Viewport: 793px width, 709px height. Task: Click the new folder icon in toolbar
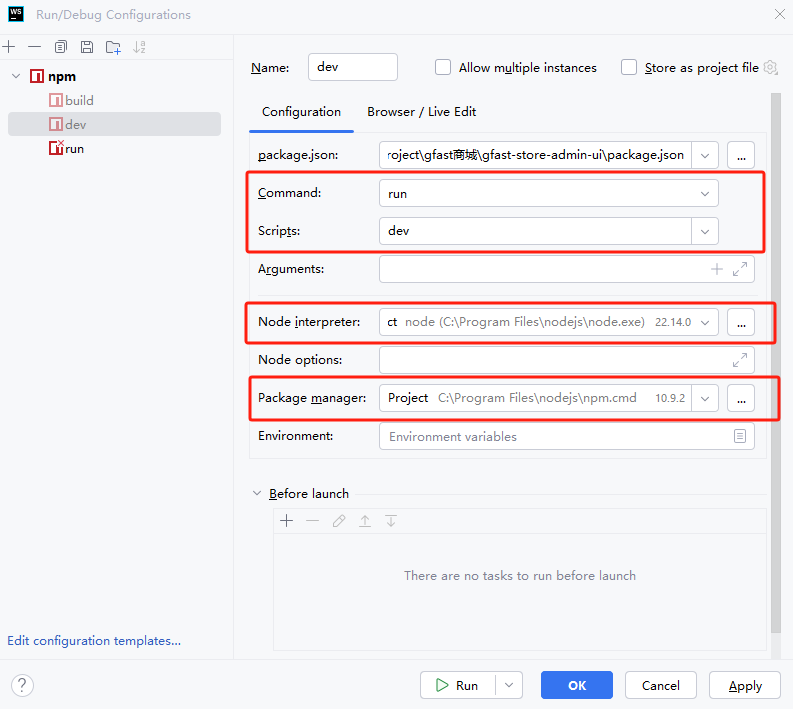tap(113, 47)
